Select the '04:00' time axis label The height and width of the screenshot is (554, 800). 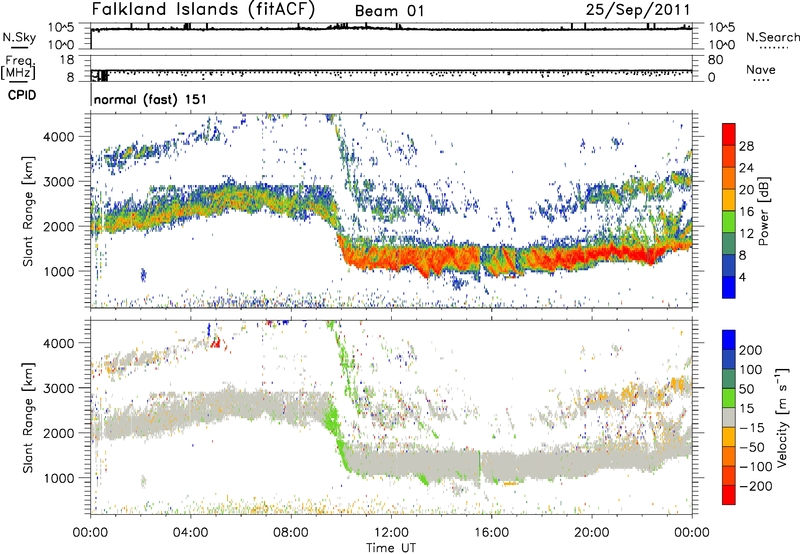[x=191, y=533]
